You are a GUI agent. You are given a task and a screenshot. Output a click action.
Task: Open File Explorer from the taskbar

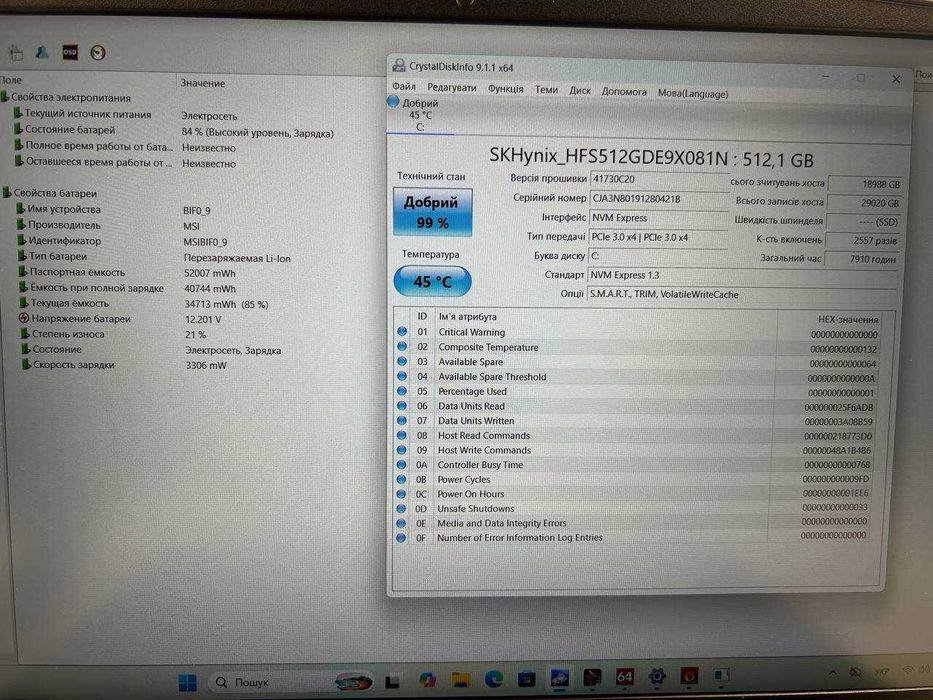461,679
